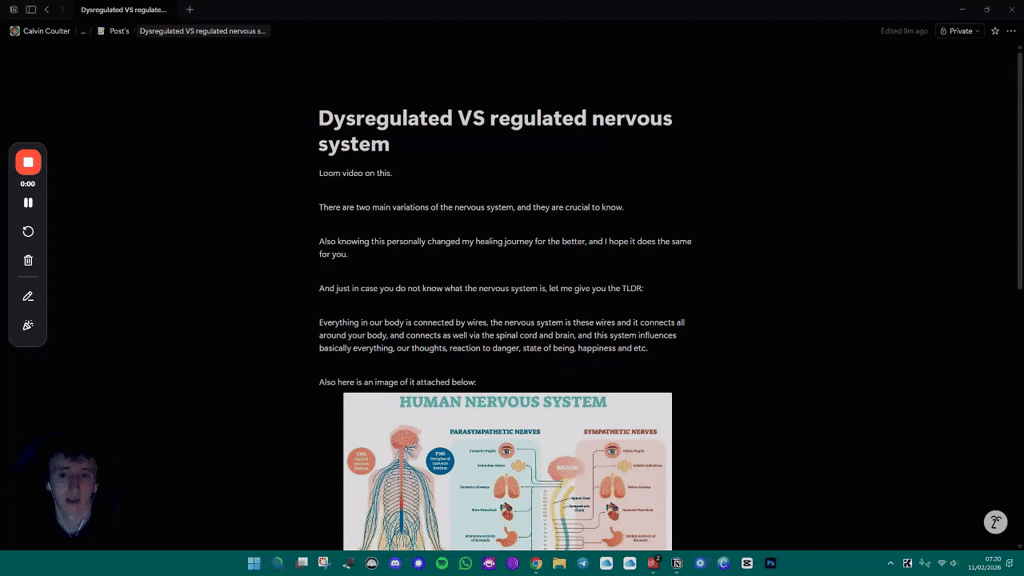This screenshot has height=576, width=1024.
Task: Restart the Loom recording from the control bar
Action: tap(28, 231)
